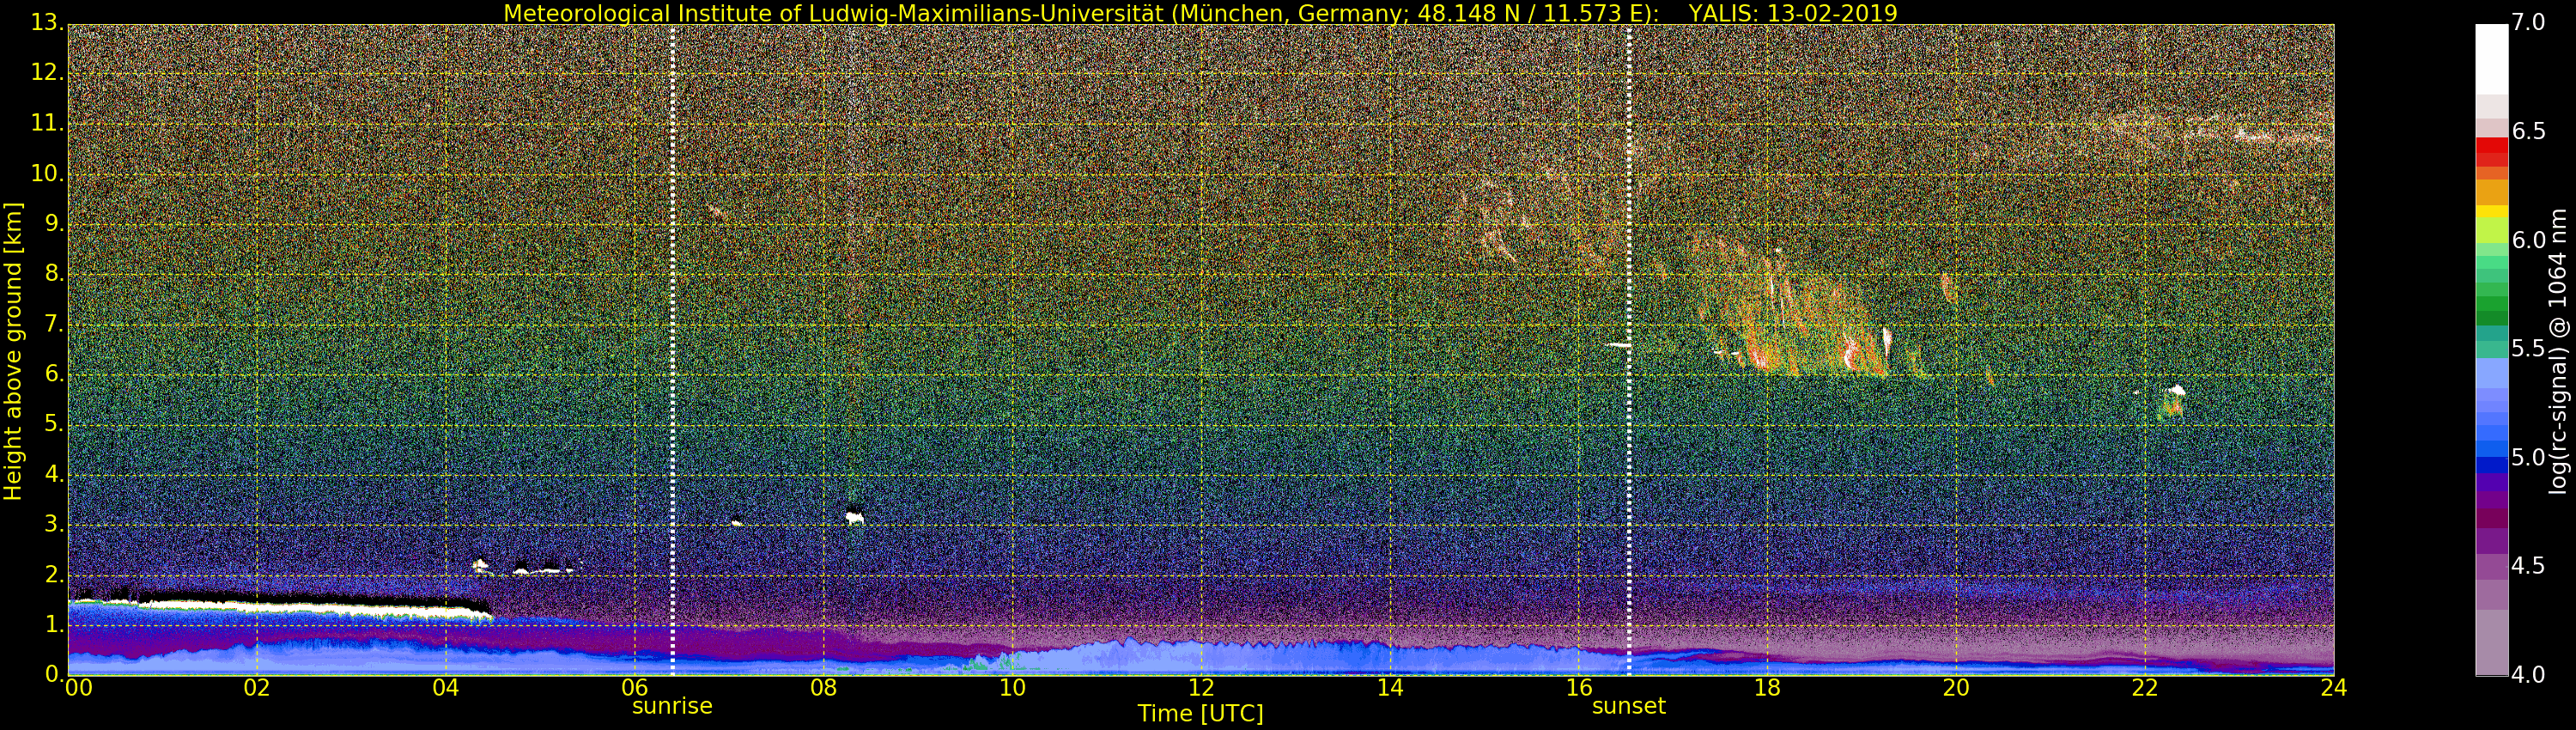Screen dimensions: 2576x730
Task: Click the height tick label '3.'
Action: [x=53, y=524]
